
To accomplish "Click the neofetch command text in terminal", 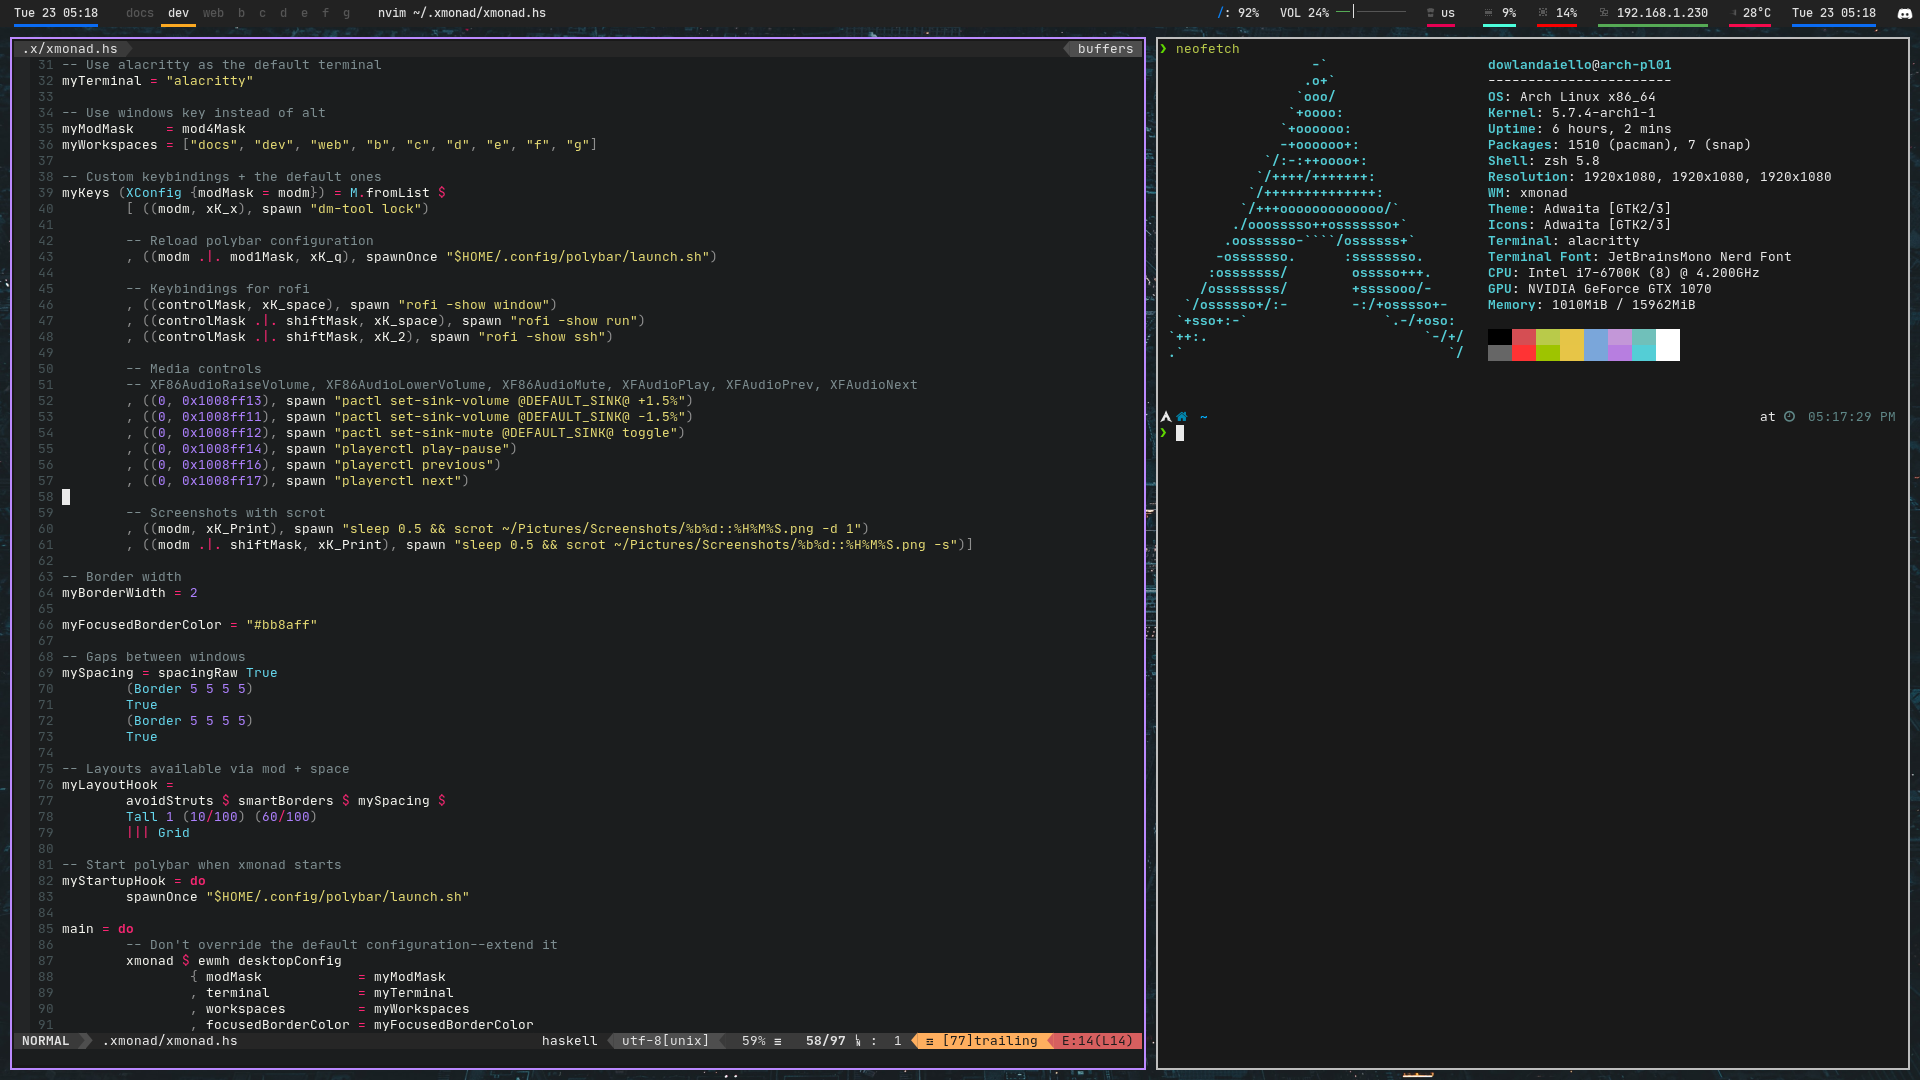I will (x=1208, y=49).
